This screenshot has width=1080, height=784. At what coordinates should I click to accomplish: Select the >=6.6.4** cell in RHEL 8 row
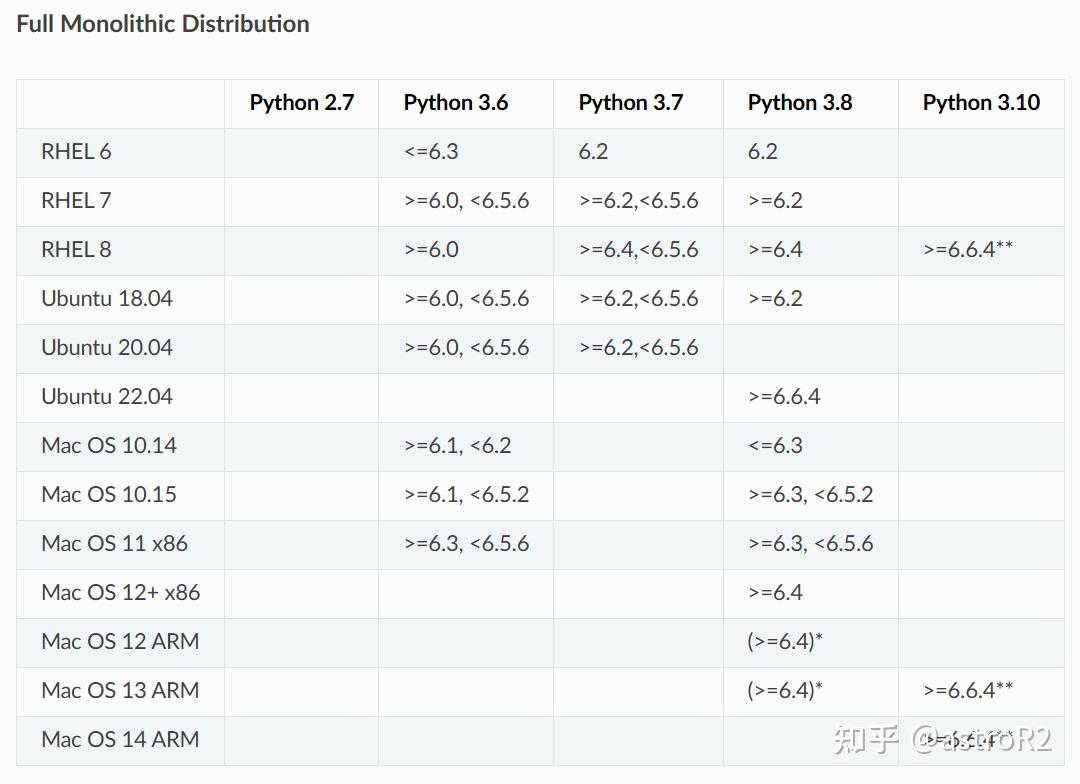click(967, 250)
